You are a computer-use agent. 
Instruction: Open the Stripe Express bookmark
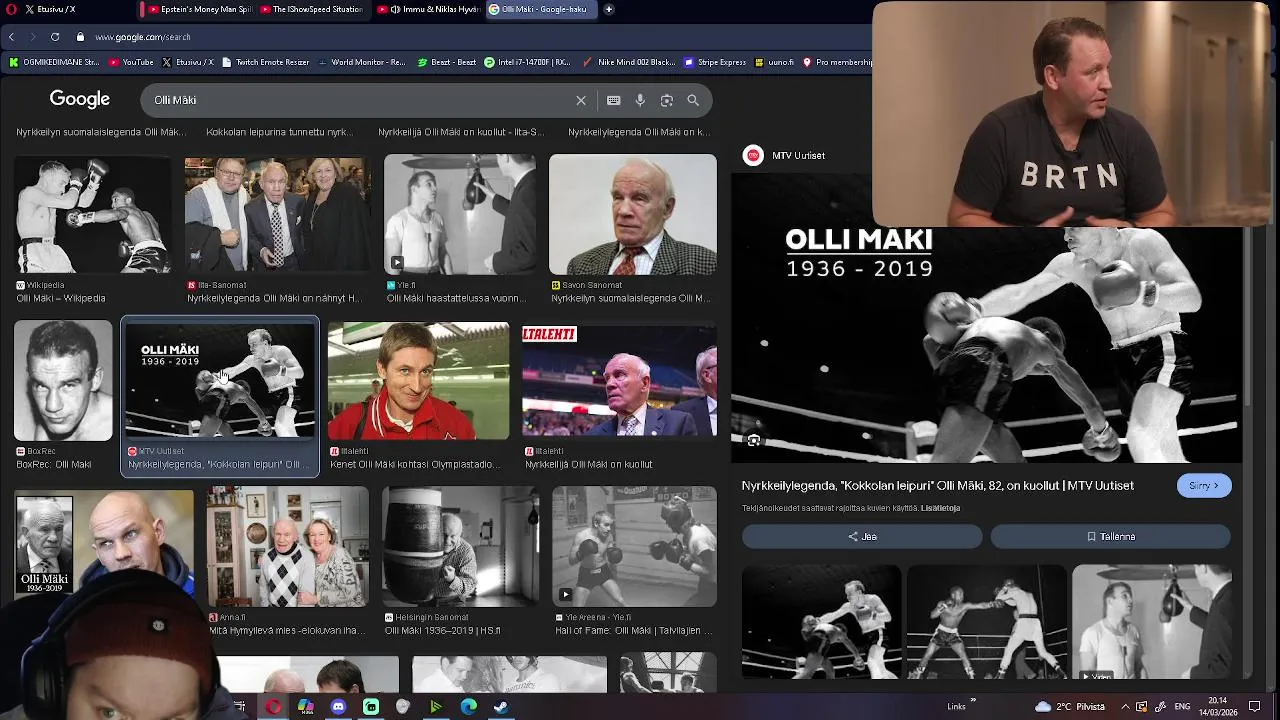coord(715,62)
